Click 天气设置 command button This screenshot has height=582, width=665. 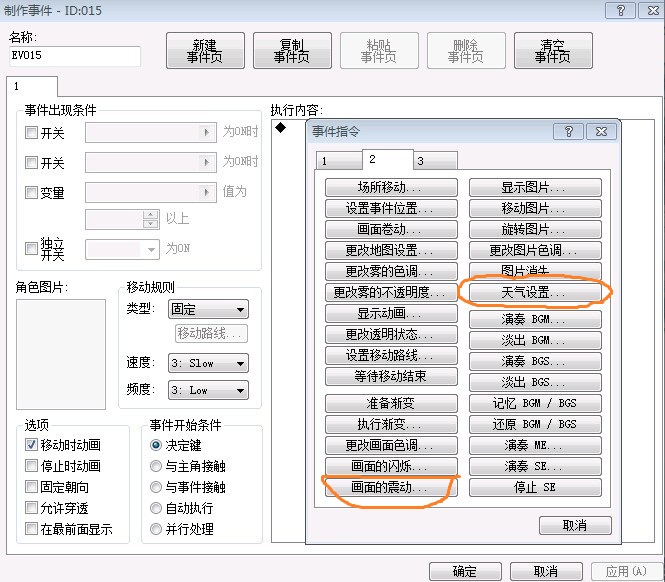tap(535, 292)
